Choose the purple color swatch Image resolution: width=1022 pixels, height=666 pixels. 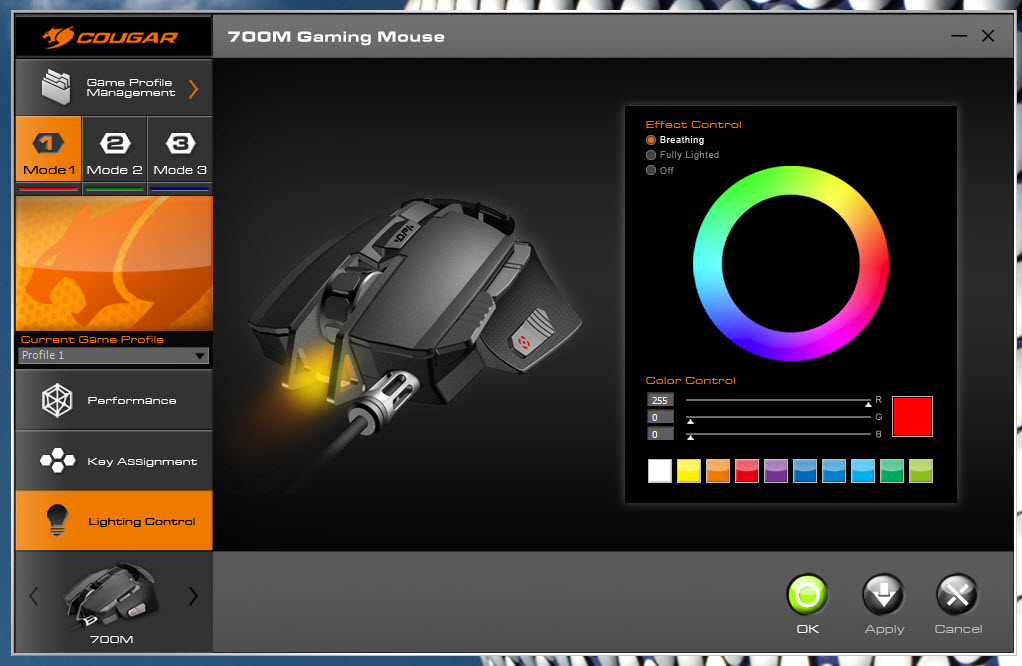tap(776, 471)
